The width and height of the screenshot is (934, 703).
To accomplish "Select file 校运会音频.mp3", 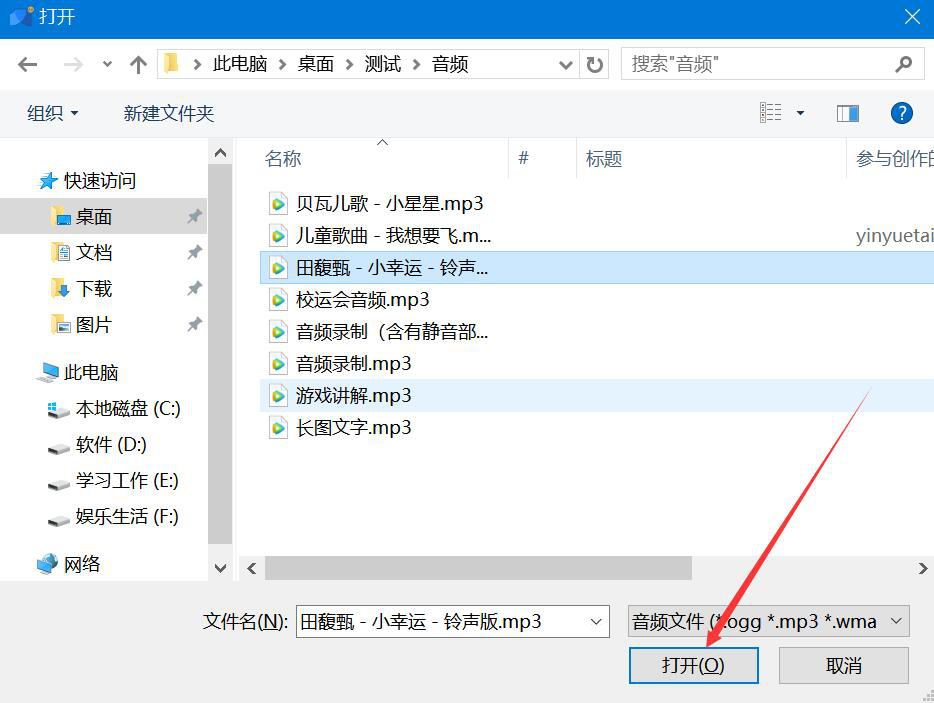I will click(x=362, y=300).
